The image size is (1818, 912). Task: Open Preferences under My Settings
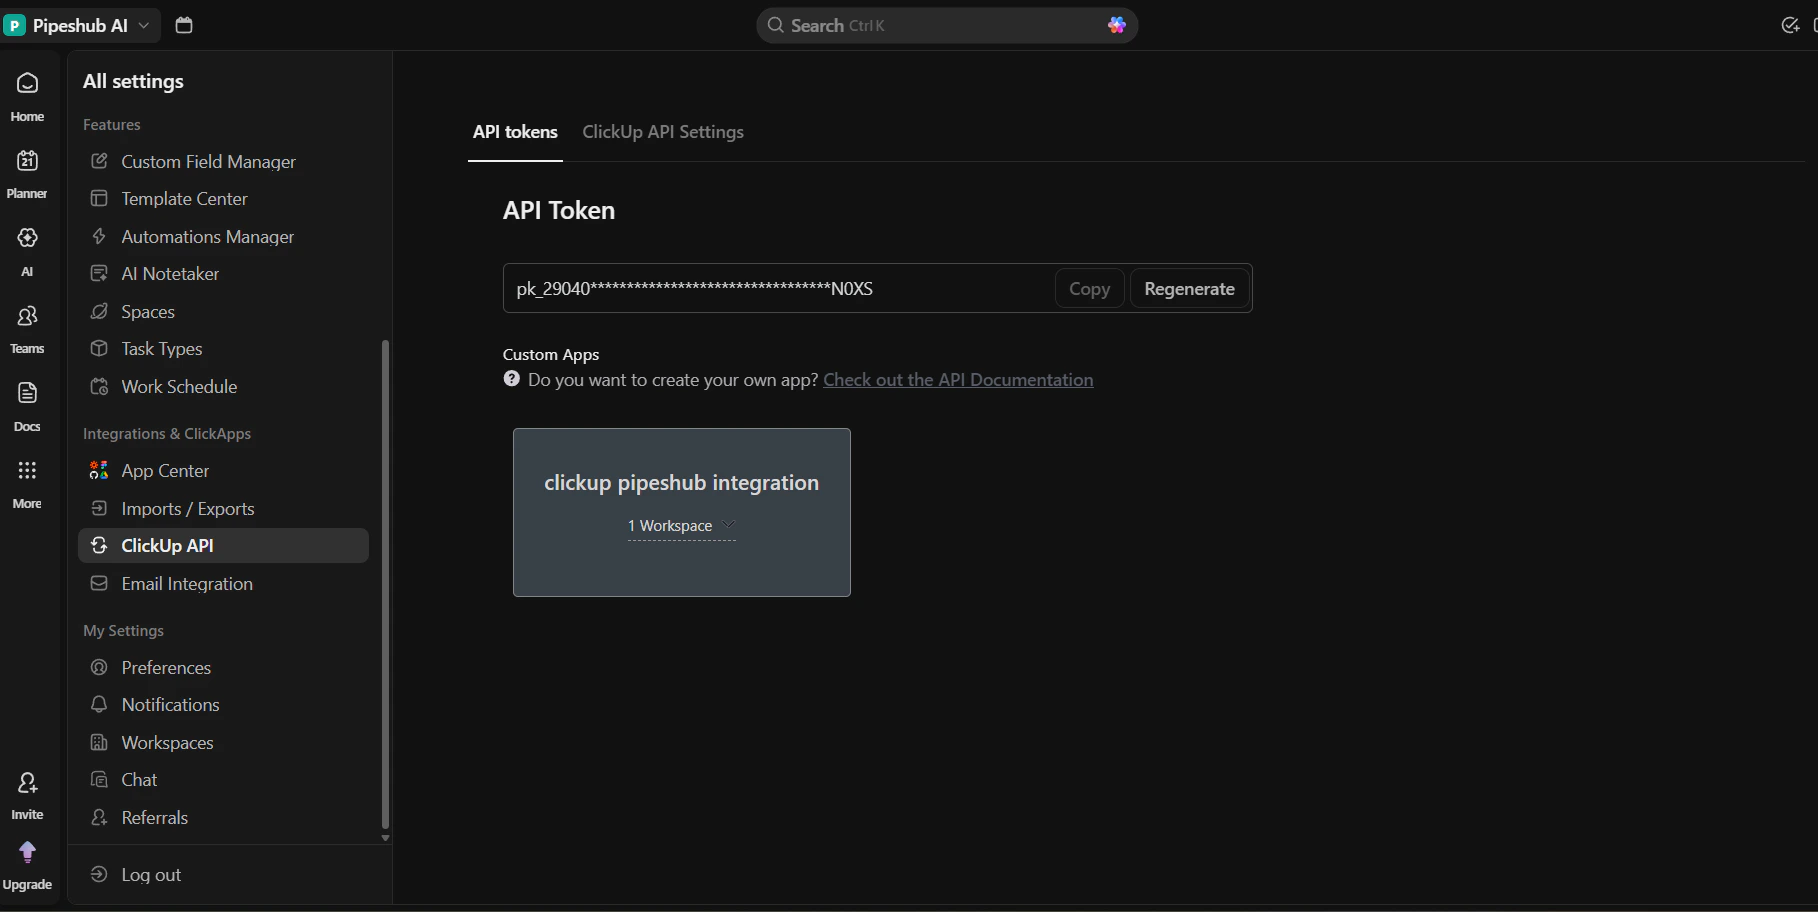[x=165, y=667]
